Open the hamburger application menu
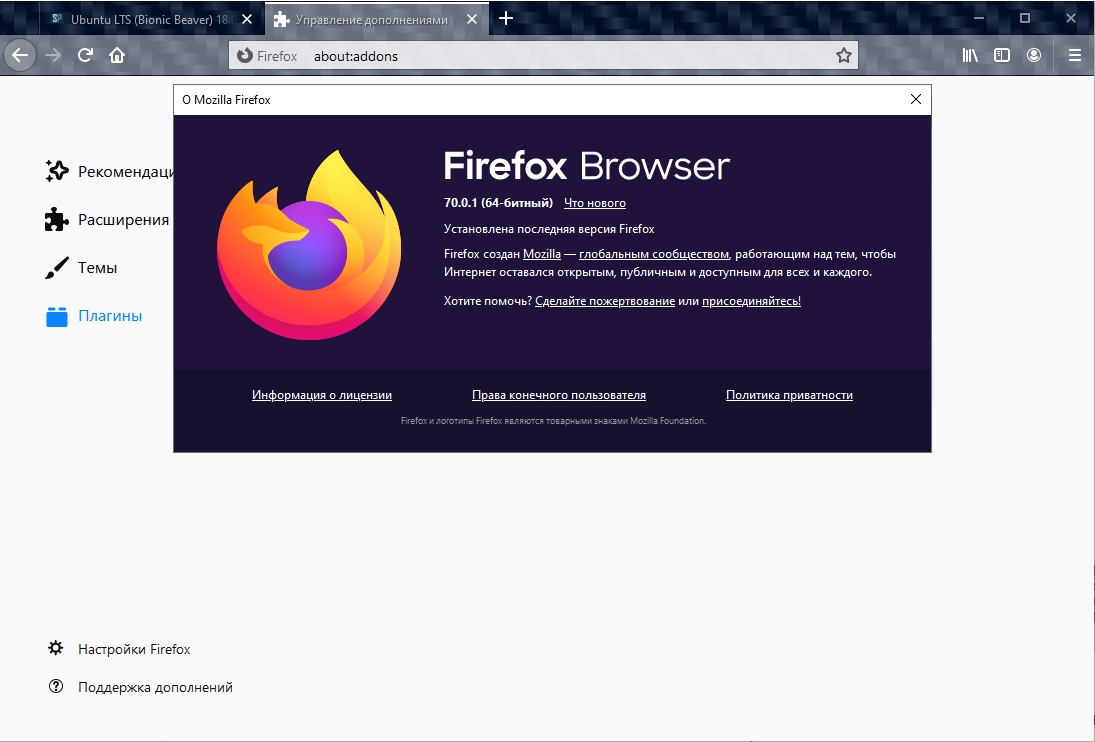This screenshot has width=1095, height=742. 1075,55
